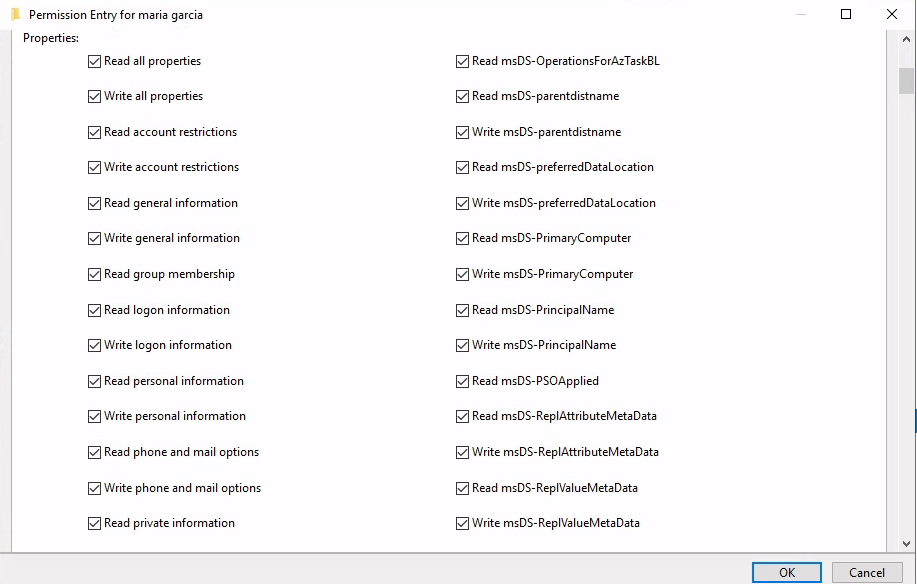Toggle Read personal information checkbox
The image size is (917, 584).
pyautogui.click(x=94, y=382)
